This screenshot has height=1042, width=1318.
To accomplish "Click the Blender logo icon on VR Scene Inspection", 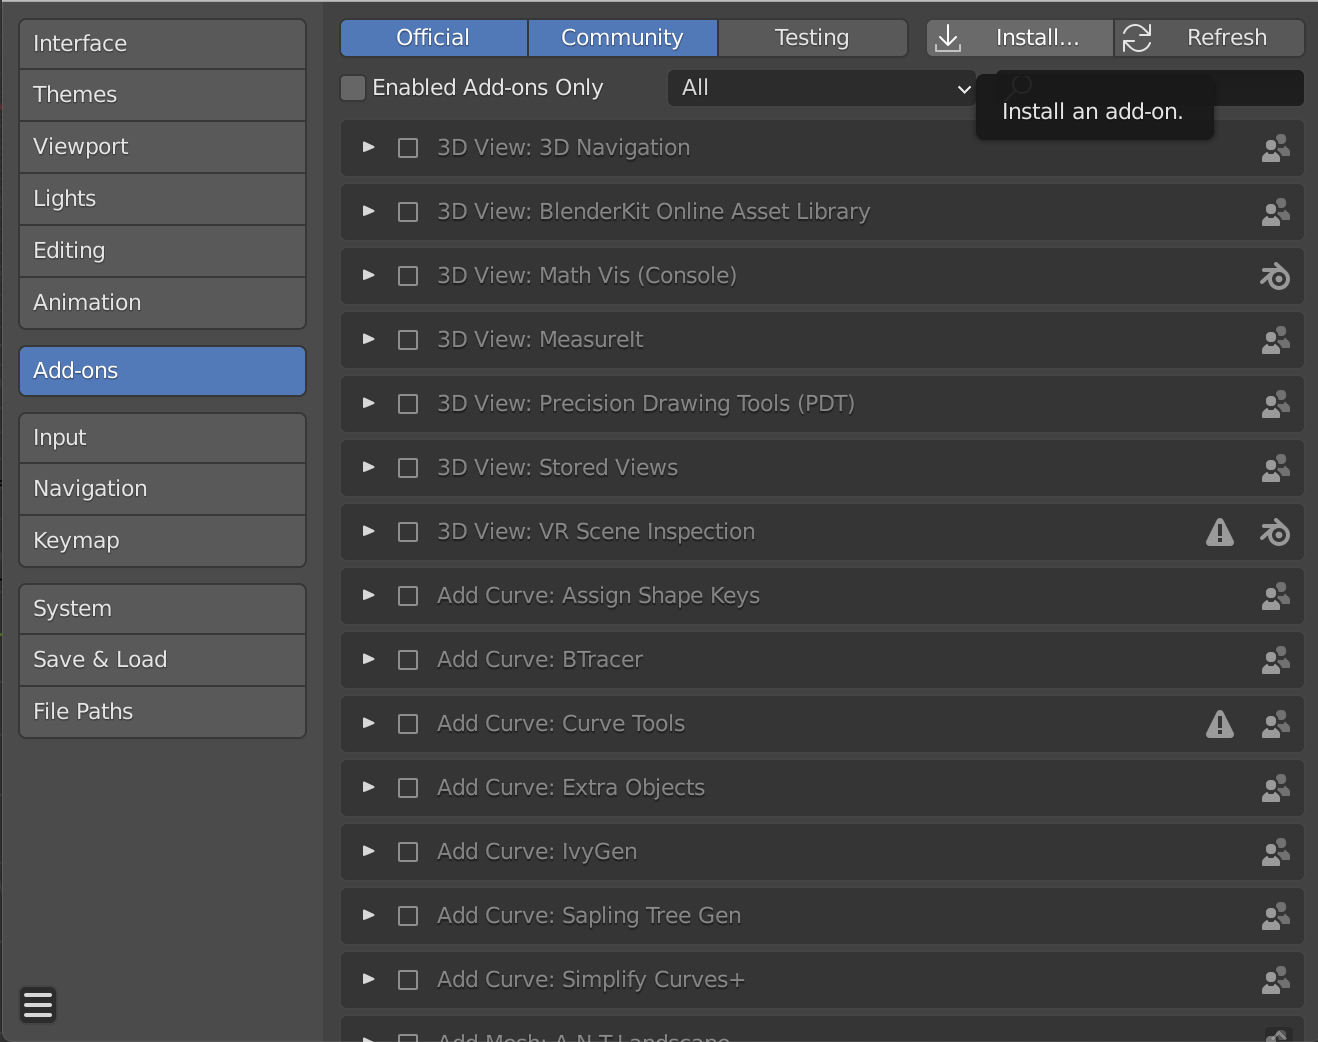I will pyautogui.click(x=1274, y=532).
